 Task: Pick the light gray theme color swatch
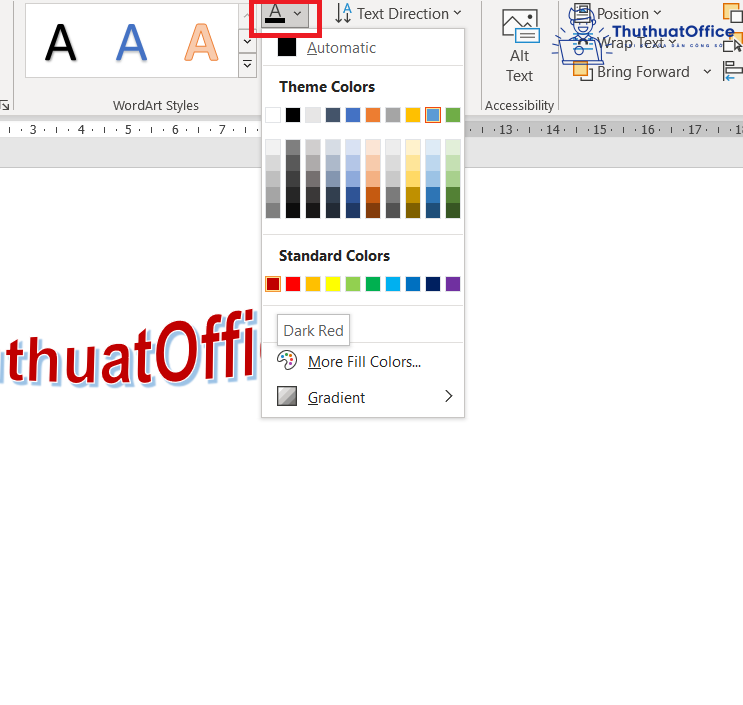pyautogui.click(x=313, y=115)
